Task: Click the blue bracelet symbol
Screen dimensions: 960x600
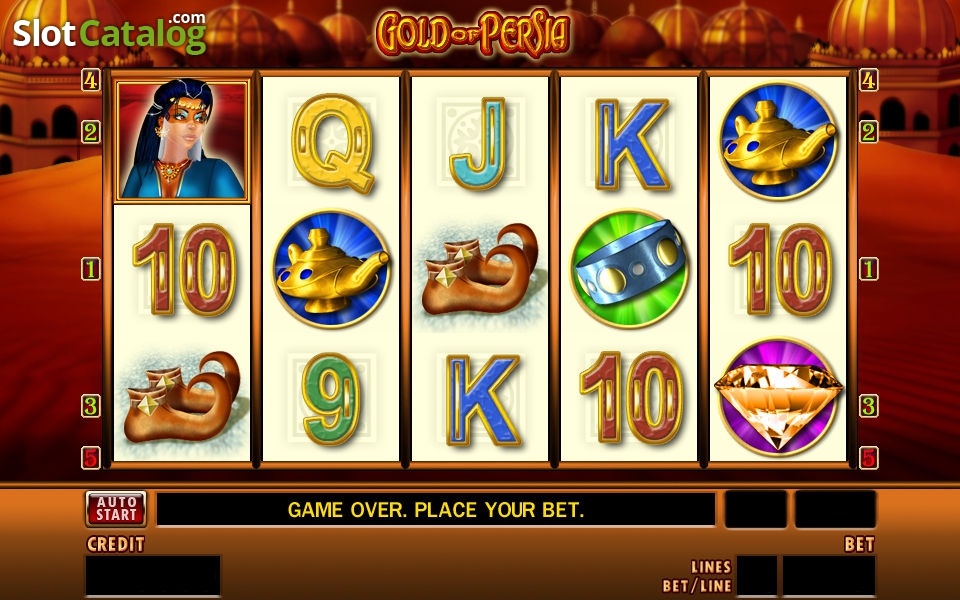Action: click(629, 269)
